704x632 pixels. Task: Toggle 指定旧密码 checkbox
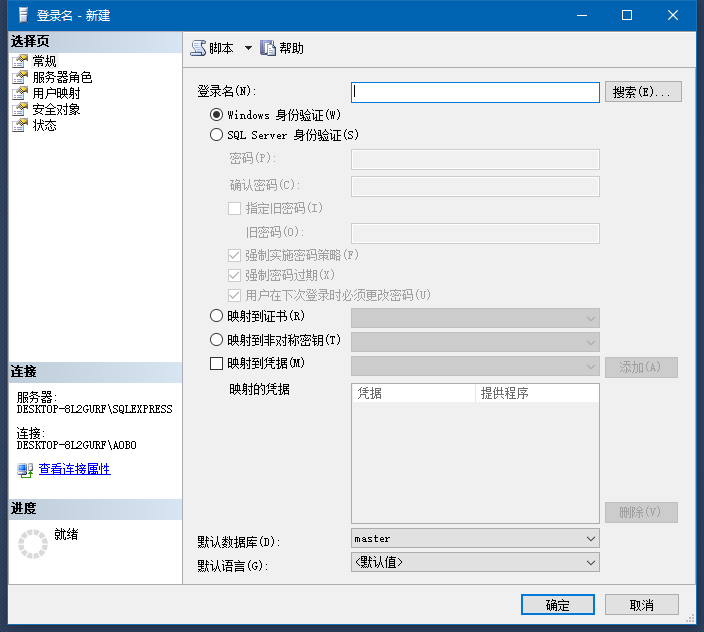(x=234, y=208)
